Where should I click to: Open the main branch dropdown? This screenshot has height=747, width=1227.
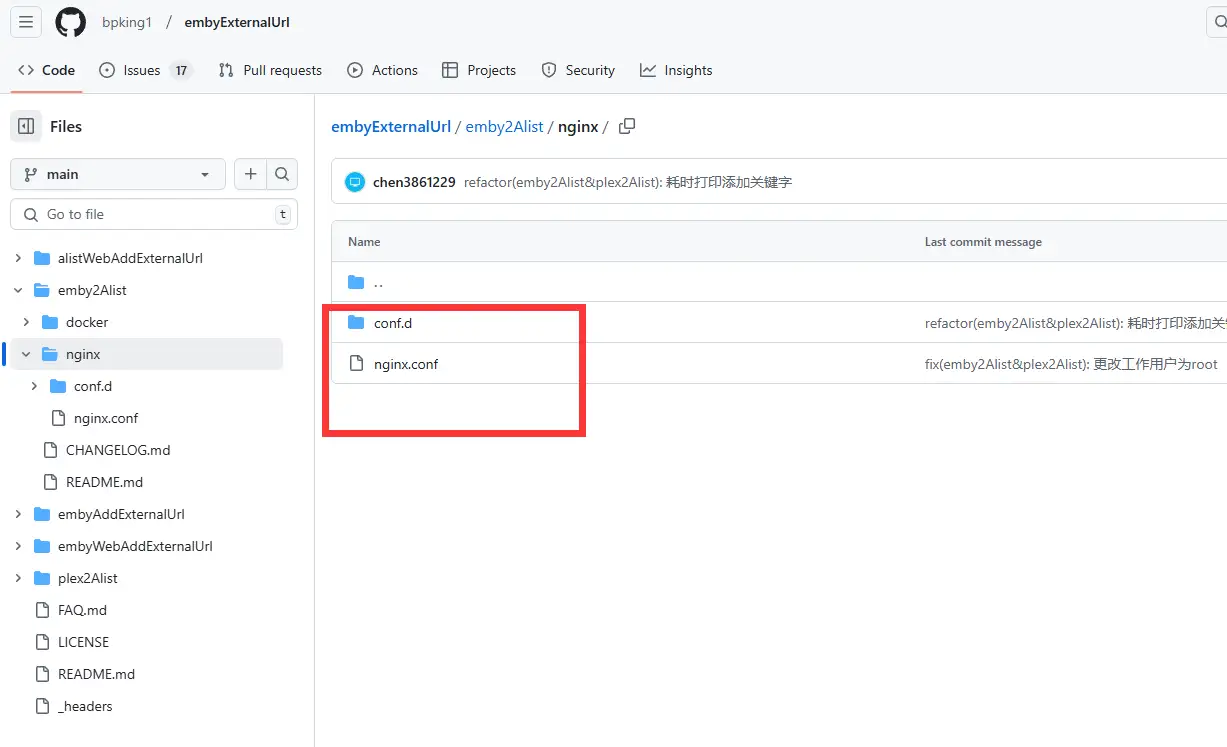click(117, 173)
